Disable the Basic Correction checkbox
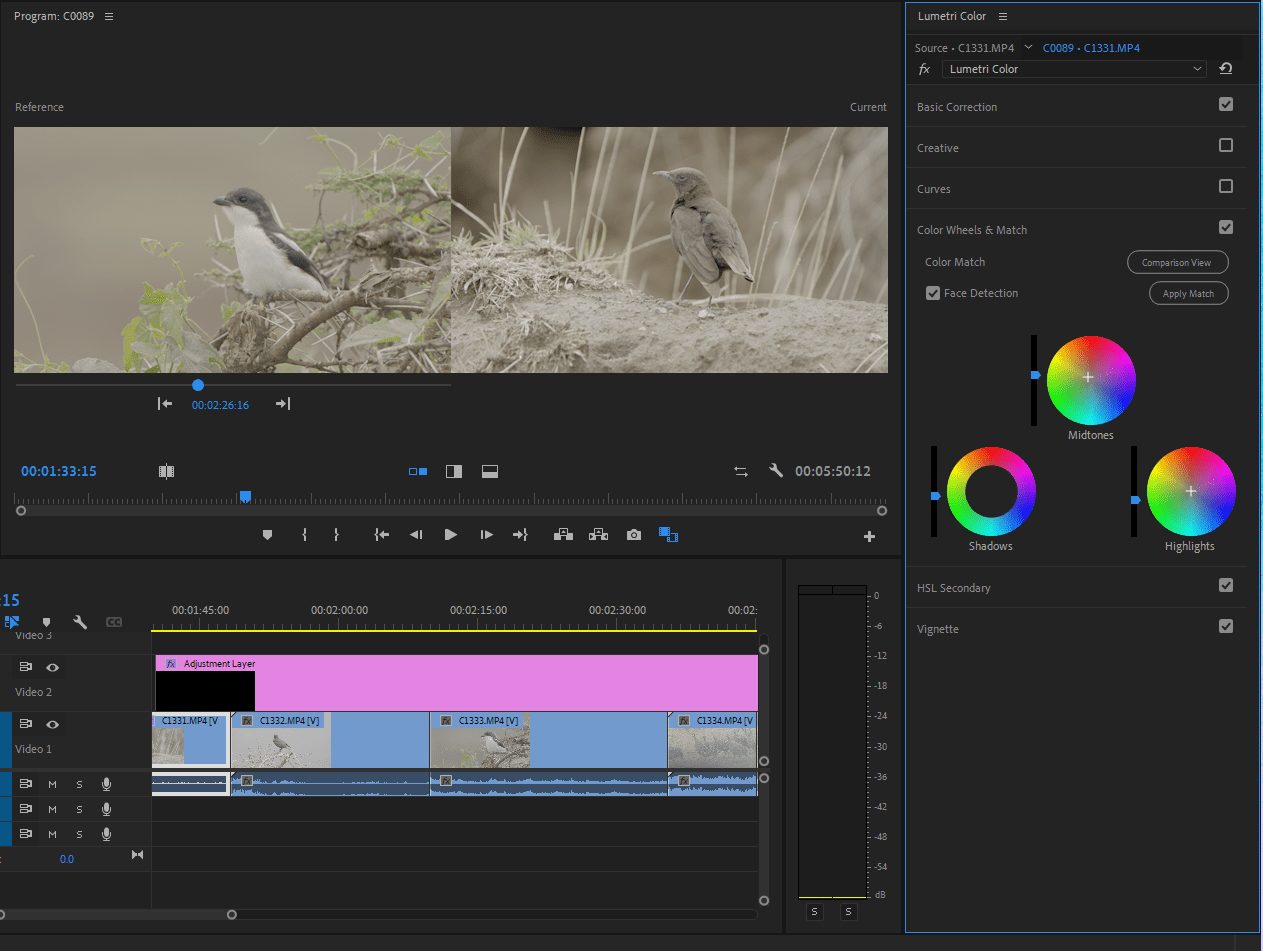The height and width of the screenshot is (951, 1263). (1226, 104)
